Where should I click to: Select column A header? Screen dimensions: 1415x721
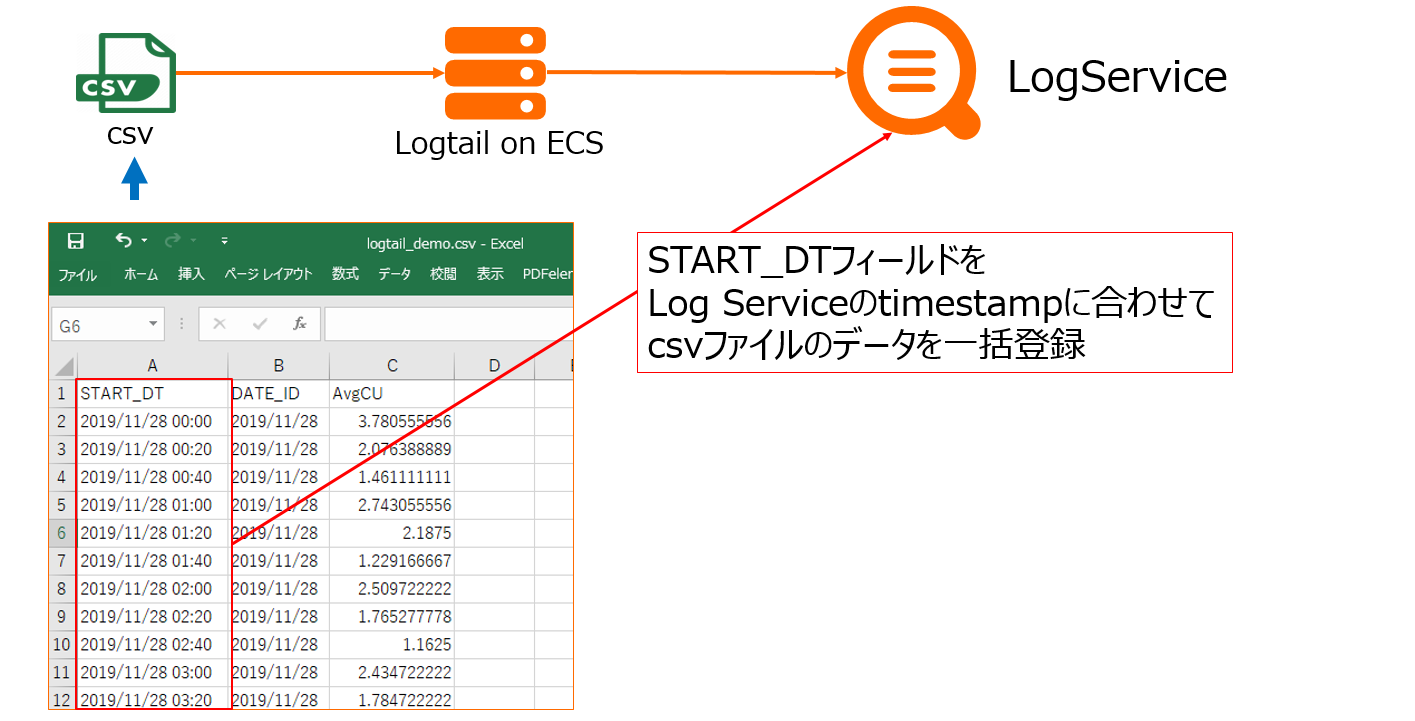tap(153, 366)
